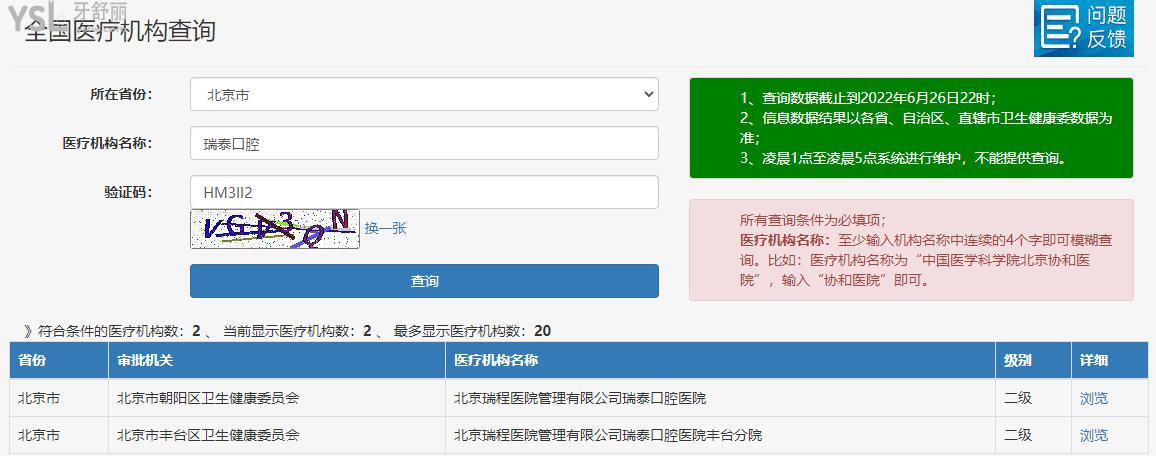This screenshot has width=1156, height=456.
Task: Click the 验证码 field label
Action: click(128, 192)
